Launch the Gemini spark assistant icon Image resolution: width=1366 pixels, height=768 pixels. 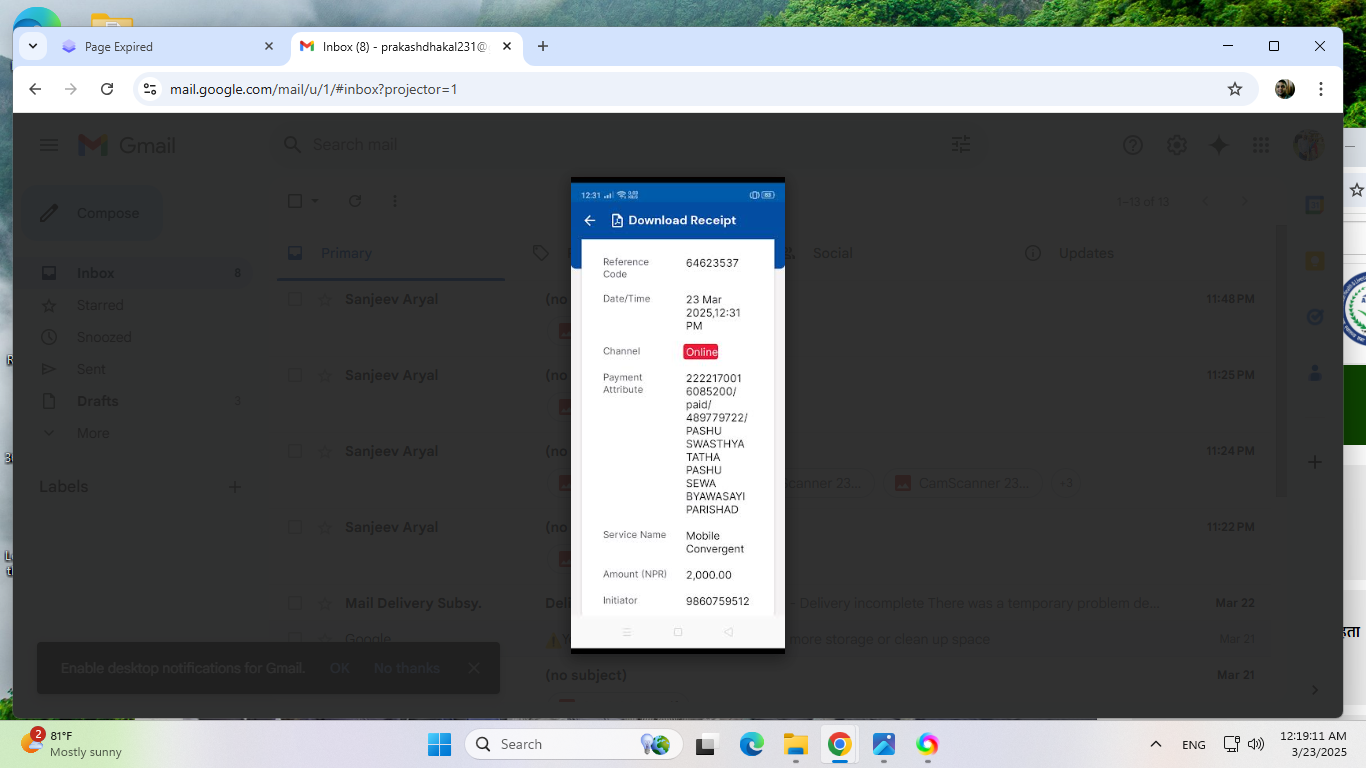click(x=1218, y=145)
